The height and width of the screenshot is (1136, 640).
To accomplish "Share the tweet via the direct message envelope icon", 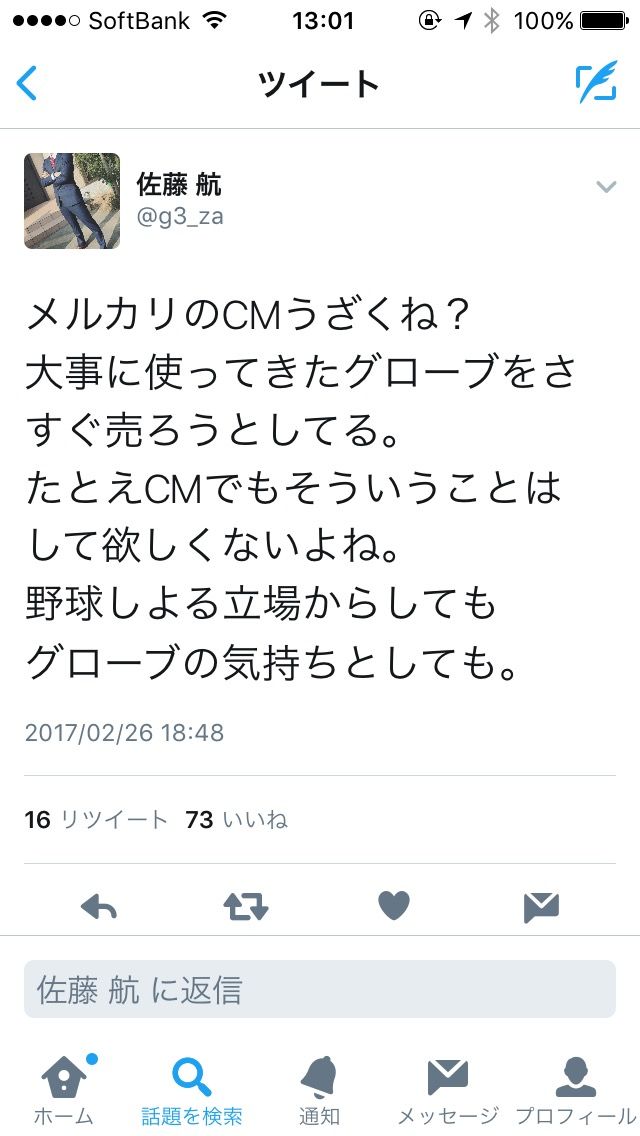I will point(541,907).
